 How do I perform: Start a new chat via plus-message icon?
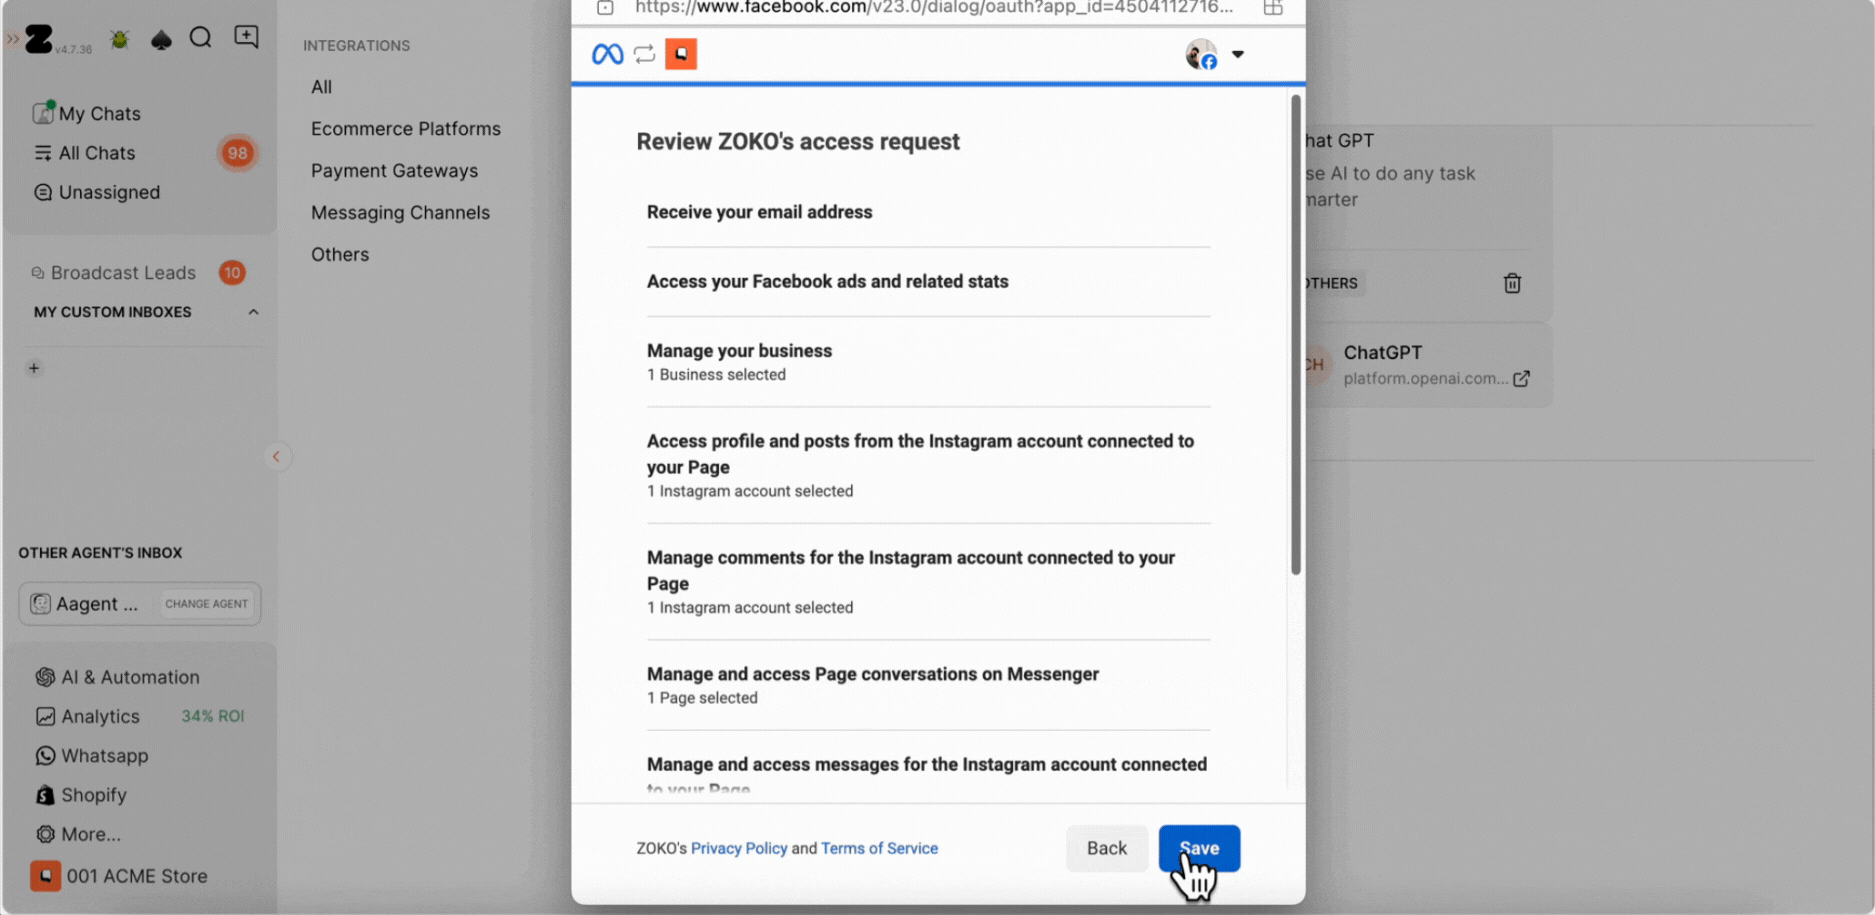pos(246,37)
